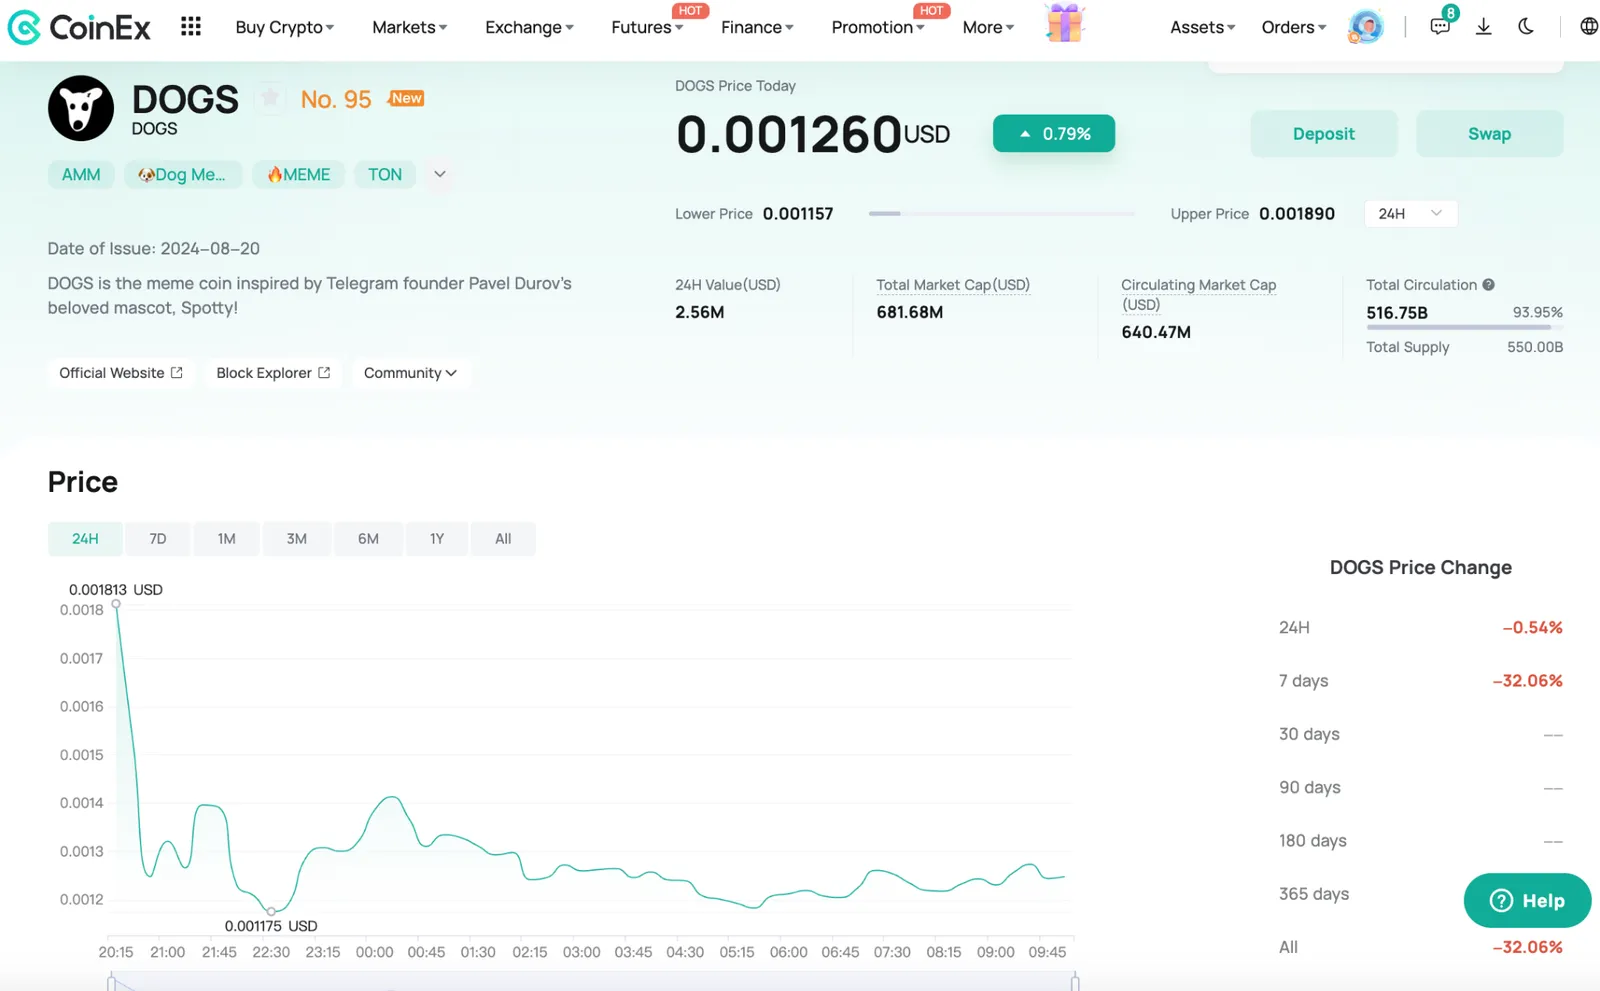1600x991 pixels.
Task: Click the 550.00B total supply value
Action: click(1535, 347)
